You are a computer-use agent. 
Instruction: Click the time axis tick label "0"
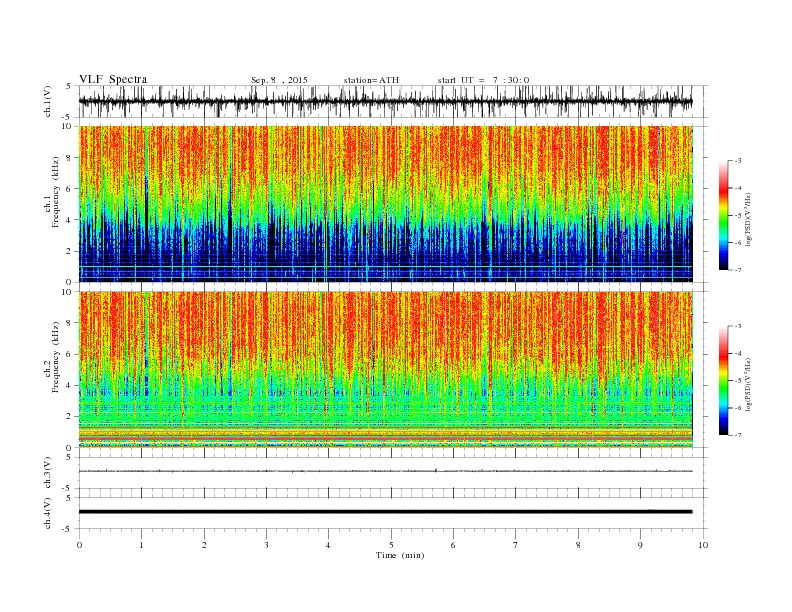(x=79, y=545)
